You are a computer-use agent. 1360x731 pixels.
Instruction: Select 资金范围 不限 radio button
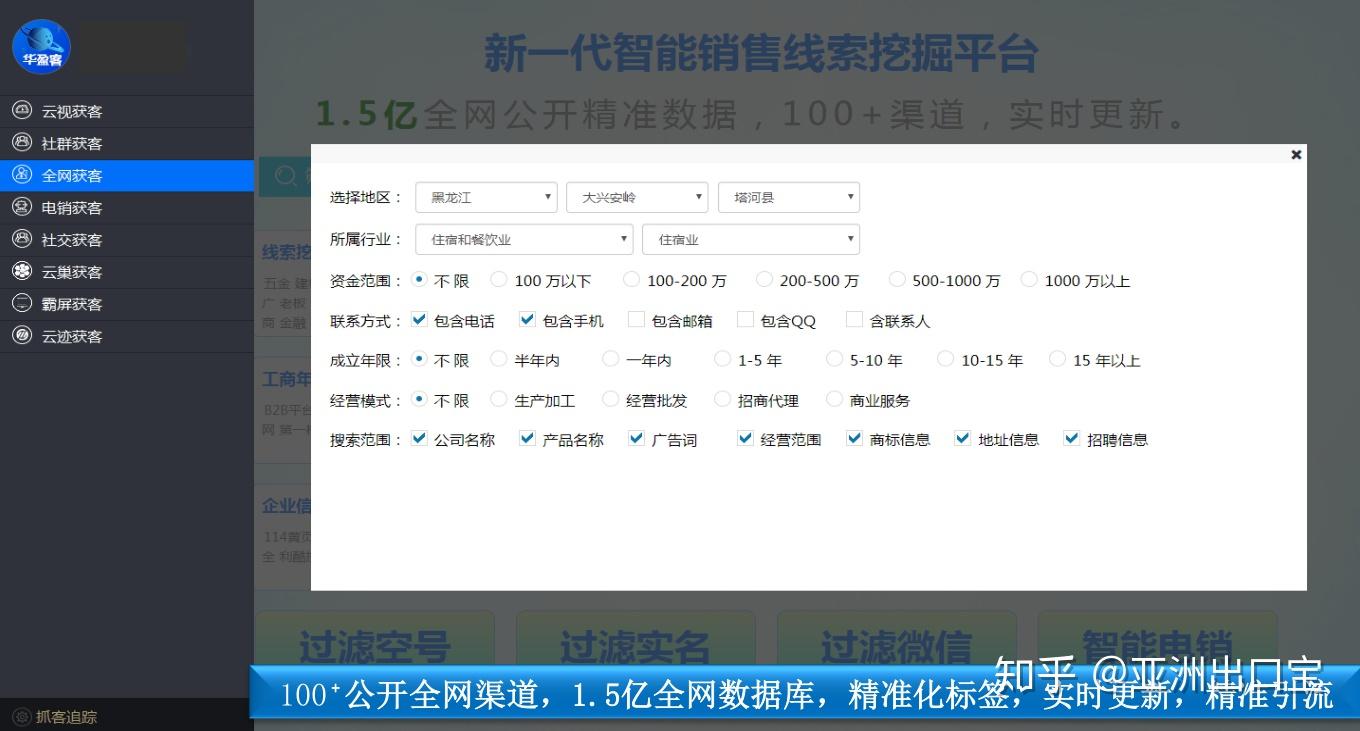[419, 279]
